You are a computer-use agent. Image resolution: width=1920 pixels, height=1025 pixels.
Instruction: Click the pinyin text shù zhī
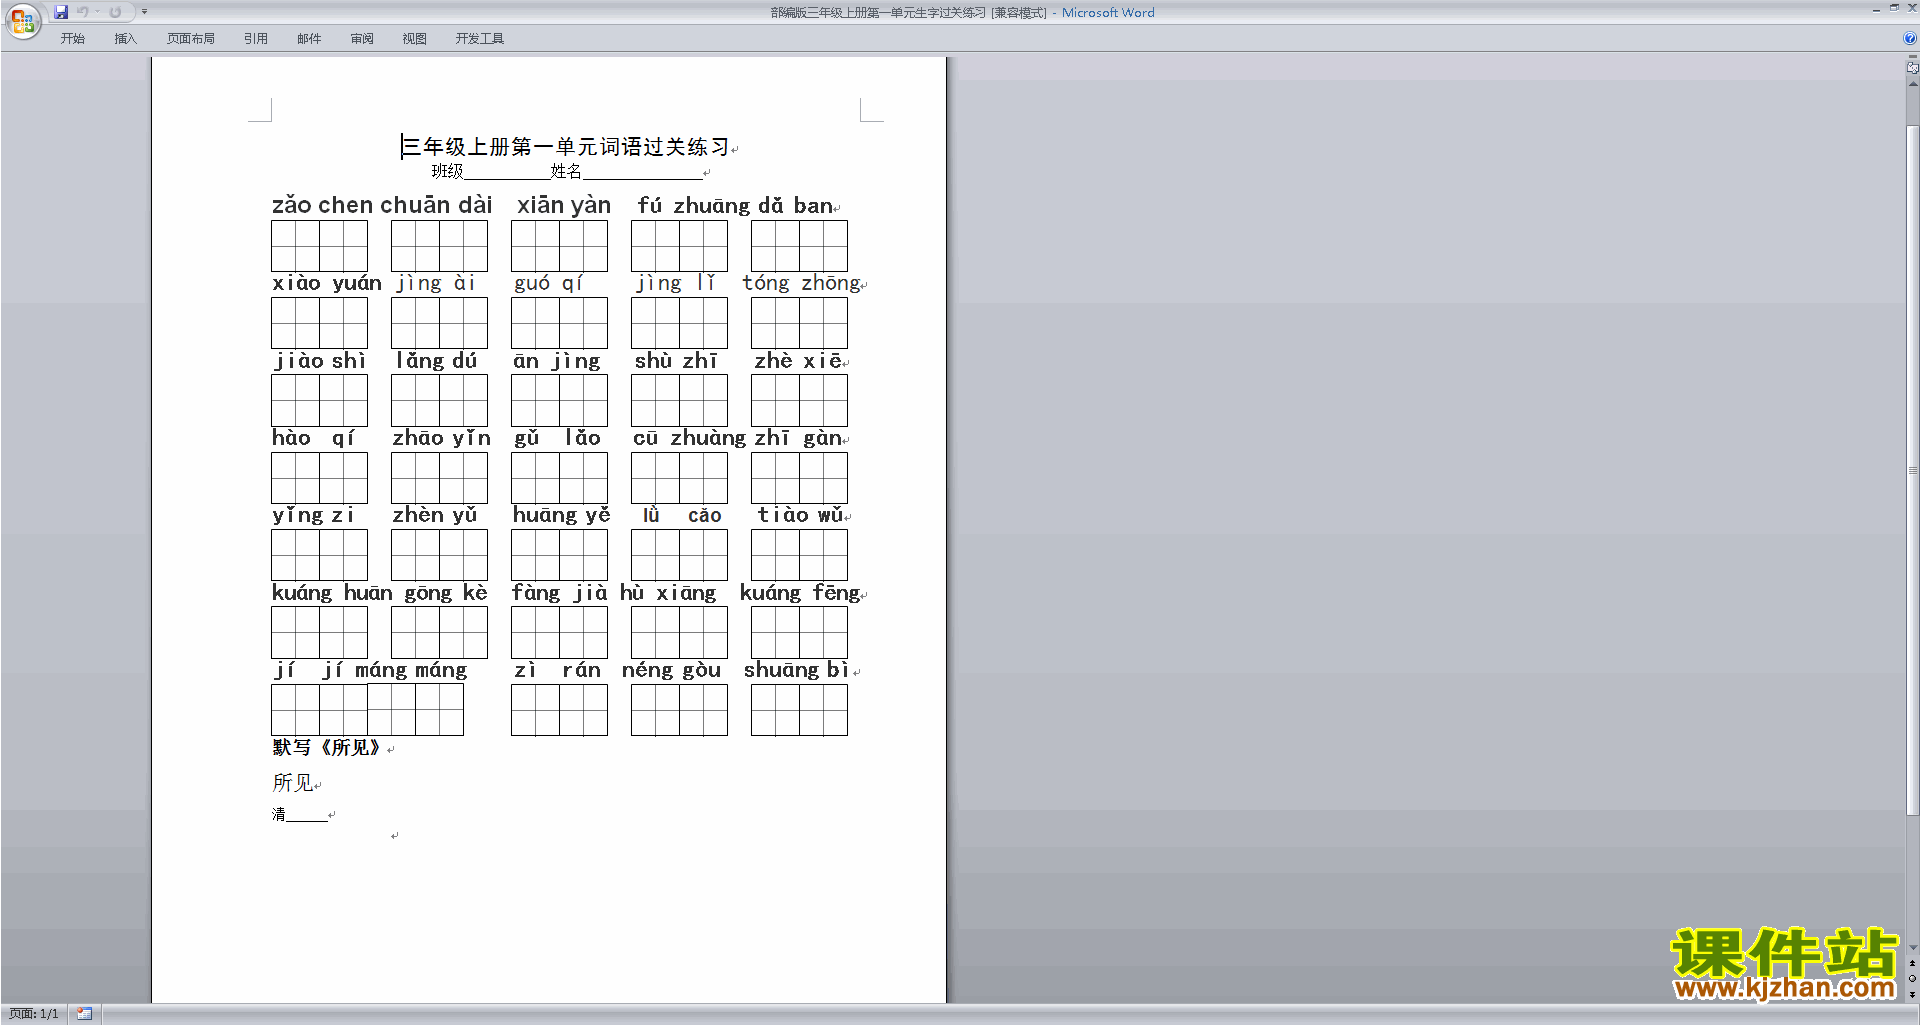[x=676, y=360]
